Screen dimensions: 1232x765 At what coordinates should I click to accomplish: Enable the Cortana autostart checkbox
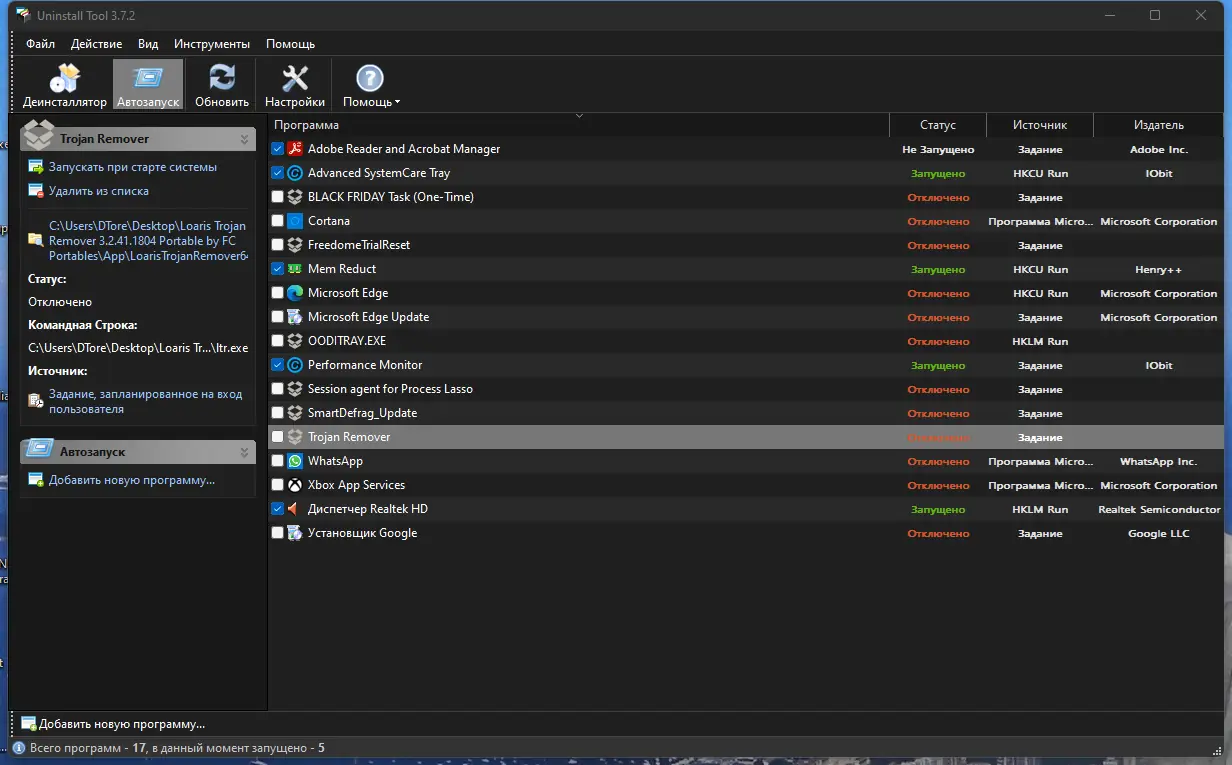(278, 221)
